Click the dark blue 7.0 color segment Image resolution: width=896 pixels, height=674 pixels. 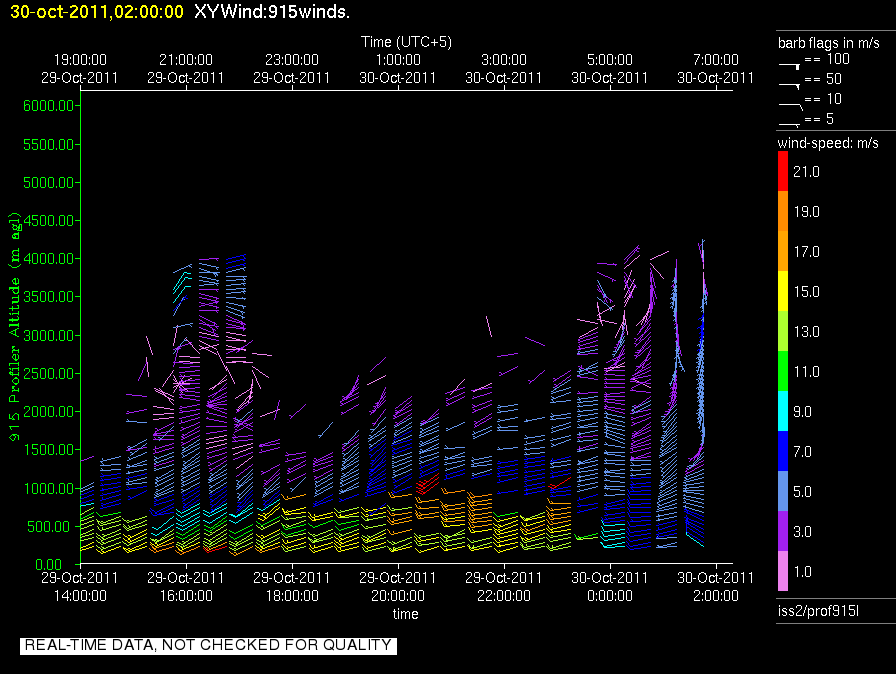783,452
